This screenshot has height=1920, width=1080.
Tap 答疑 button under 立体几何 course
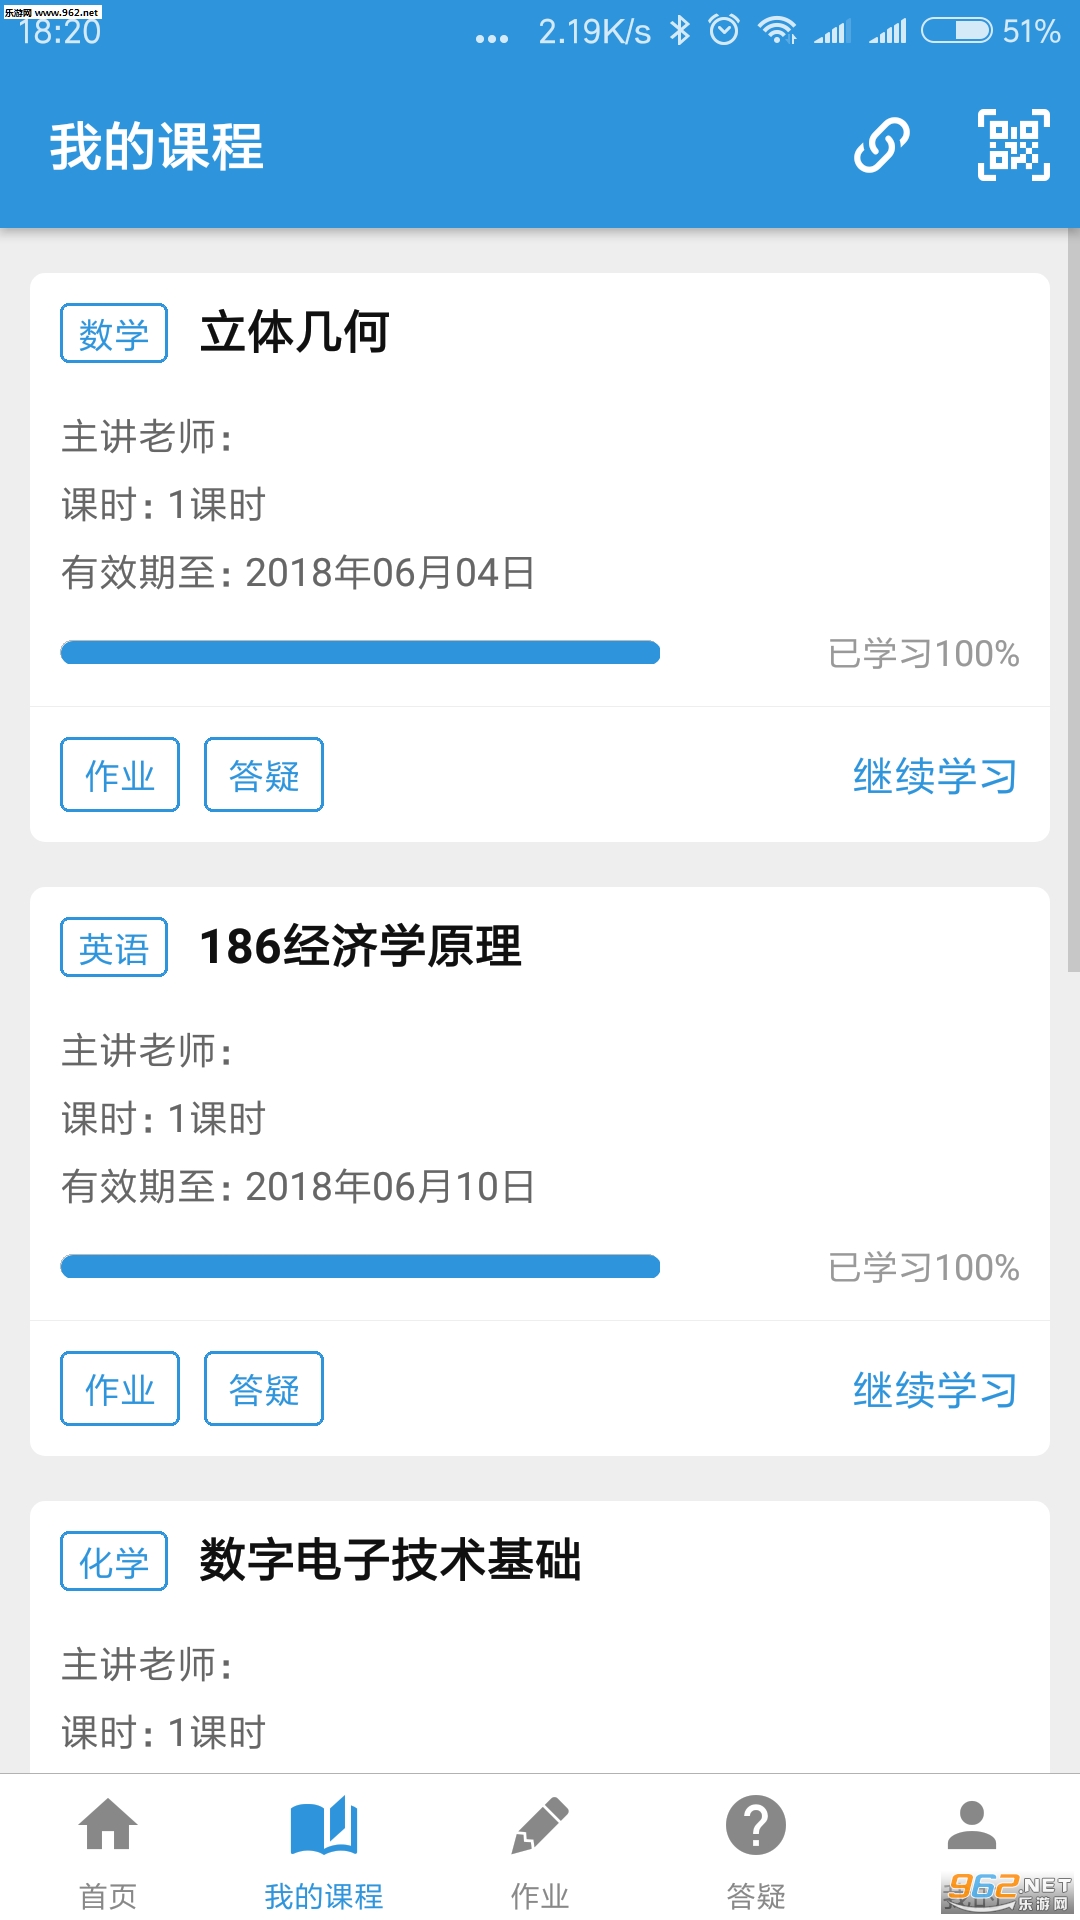coord(264,775)
